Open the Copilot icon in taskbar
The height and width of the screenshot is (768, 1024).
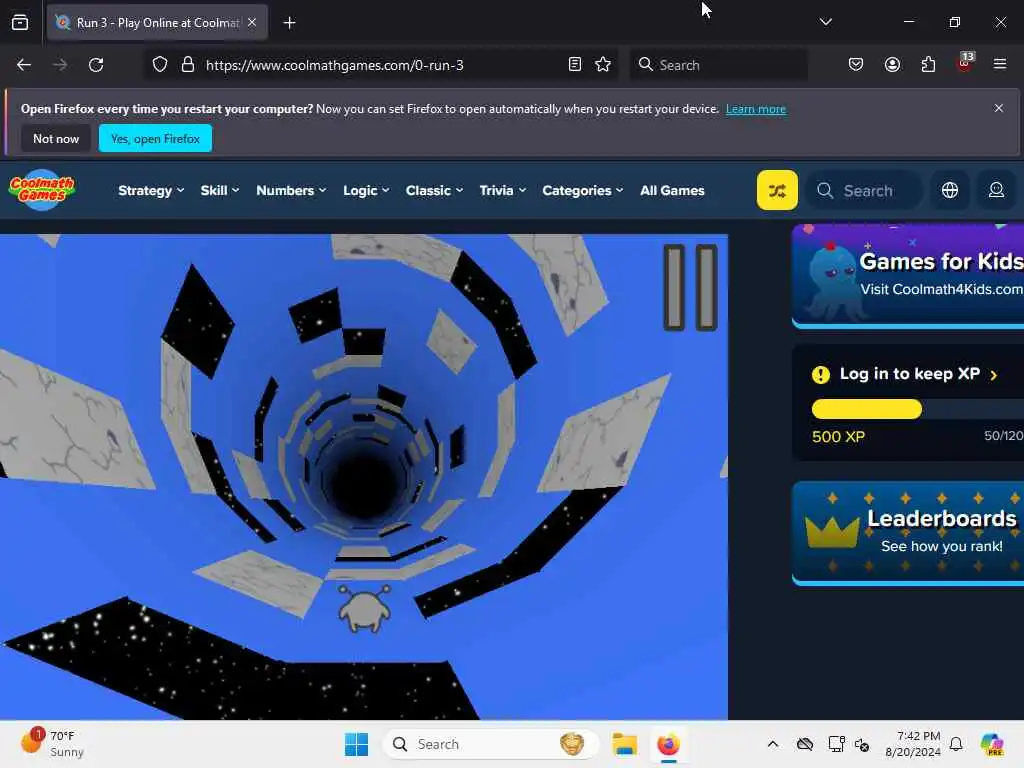point(992,744)
